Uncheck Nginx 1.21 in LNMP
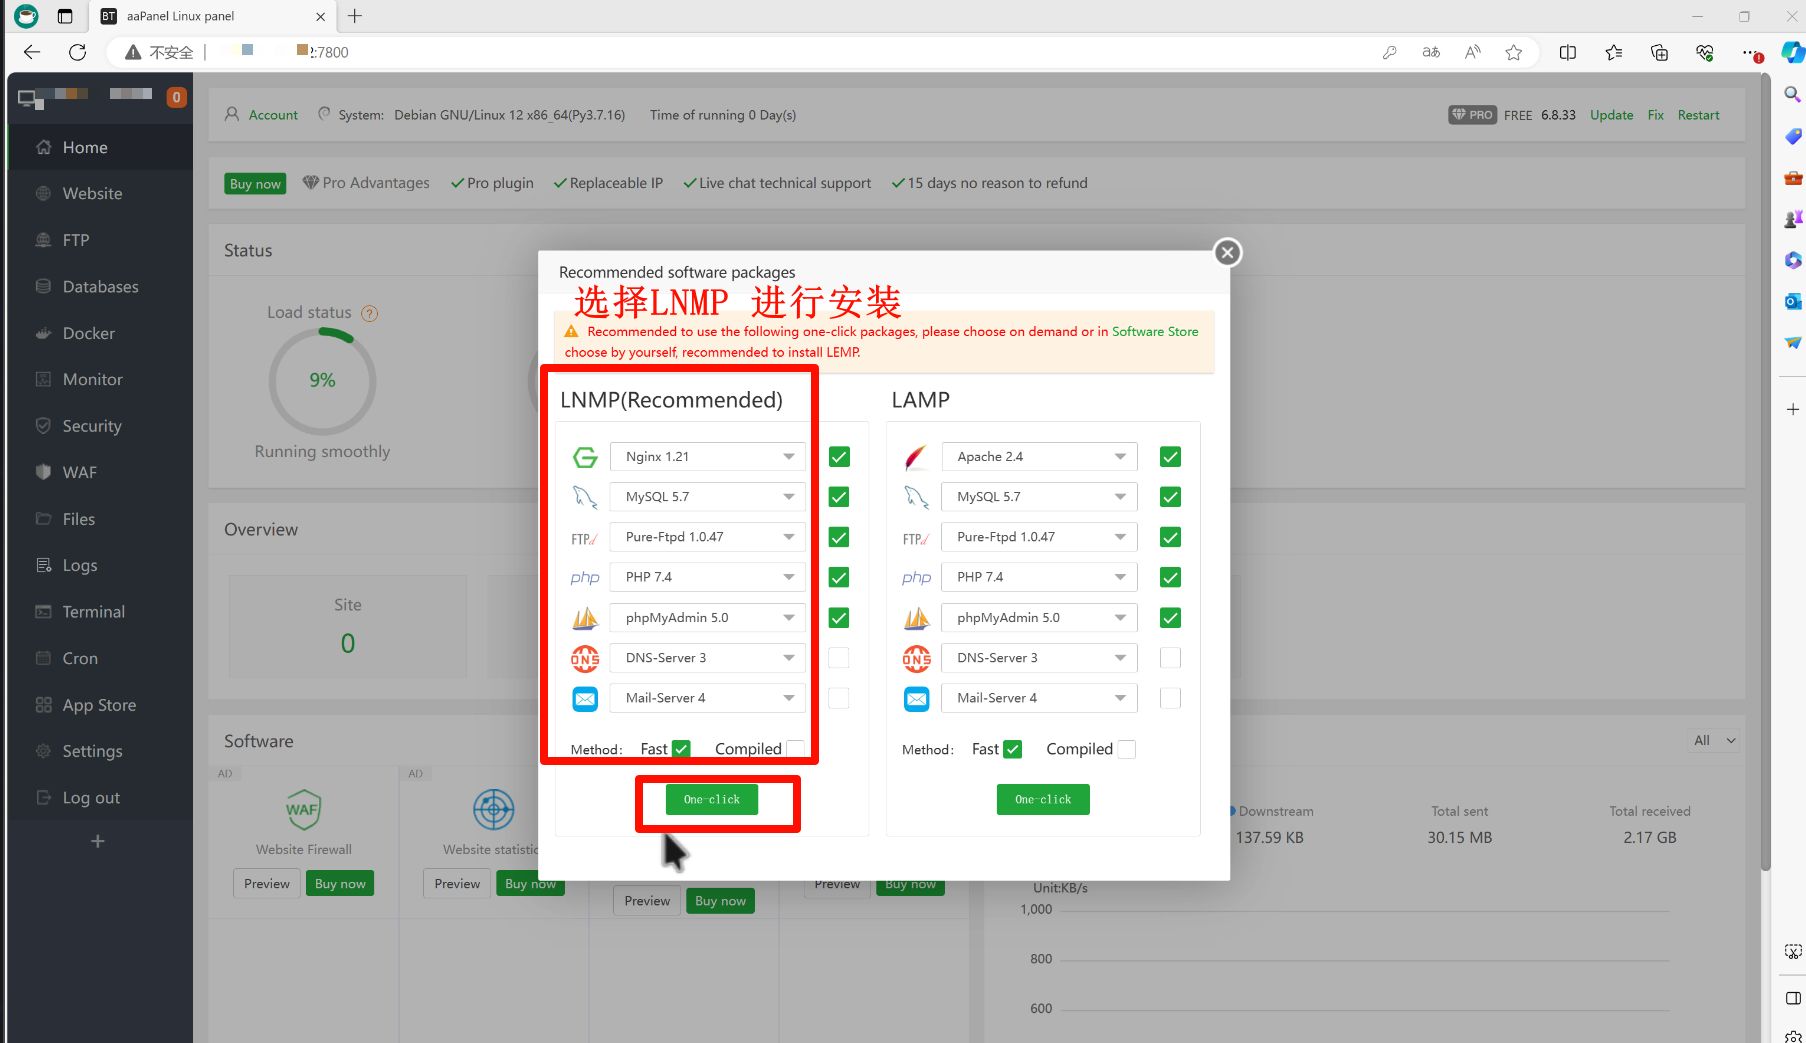 [839, 457]
